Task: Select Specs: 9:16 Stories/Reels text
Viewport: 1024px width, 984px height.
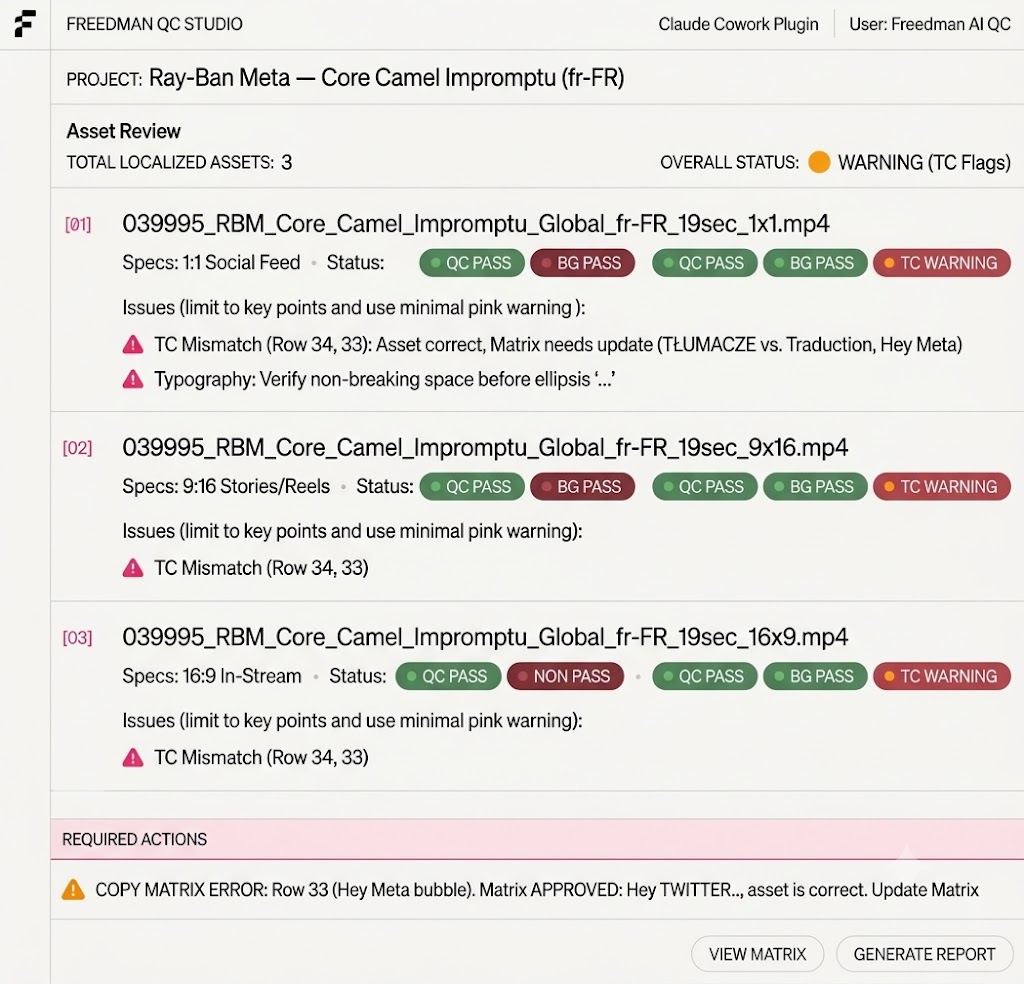Action: tap(226, 486)
